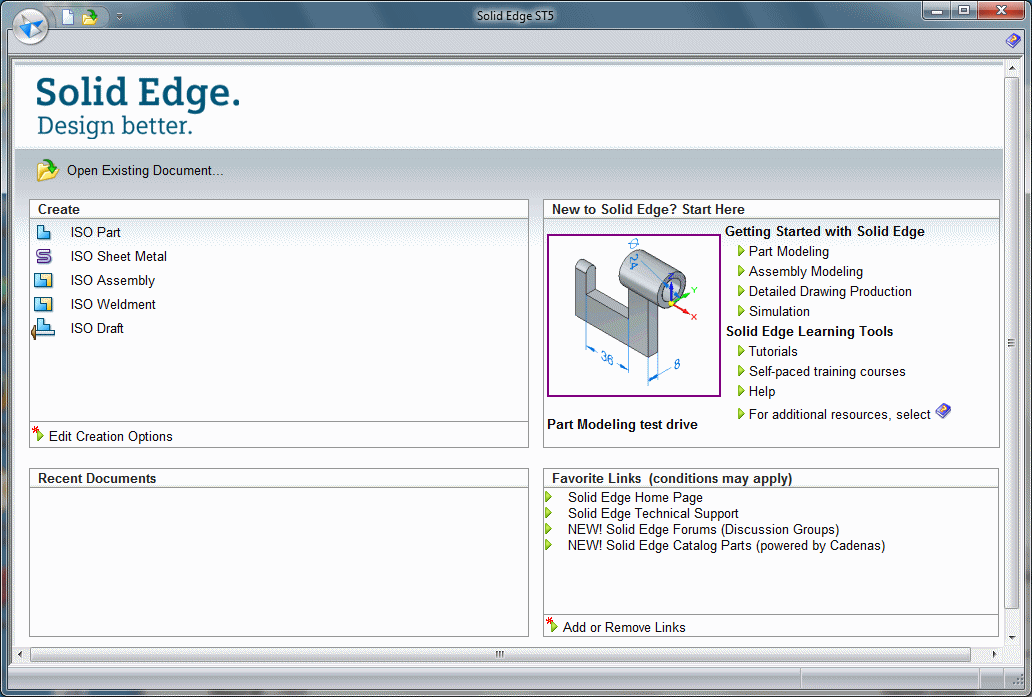Visit the Solid Edge Home Page link
The width and height of the screenshot is (1032, 697).
(635, 498)
